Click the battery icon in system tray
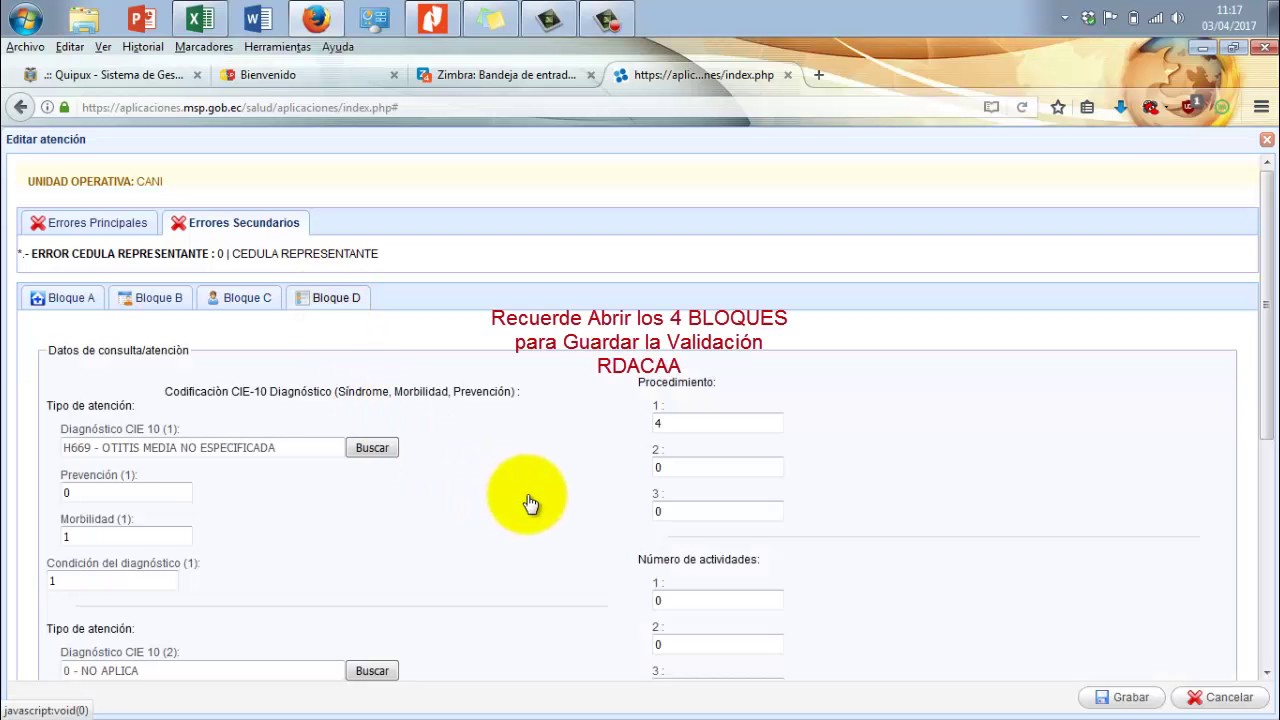1280x720 pixels. point(1133,18)
